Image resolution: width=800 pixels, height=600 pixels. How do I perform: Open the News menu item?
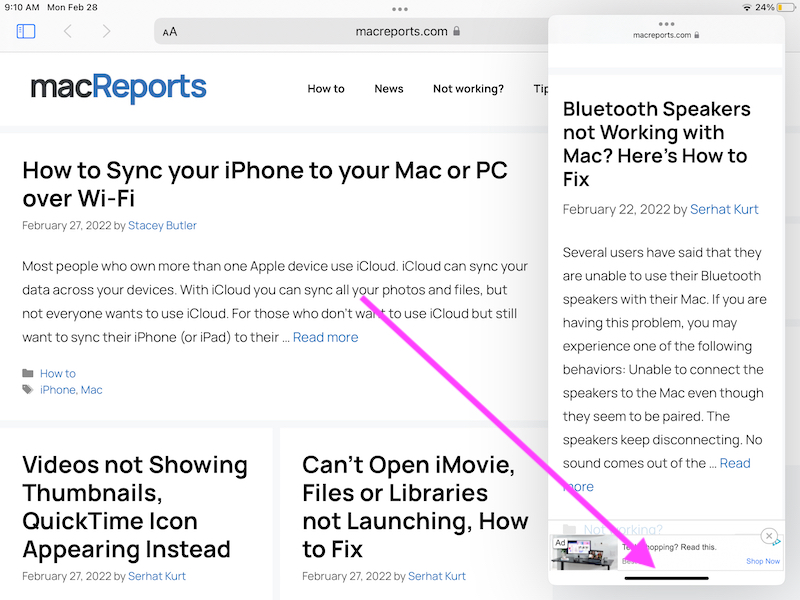tap(389, 89)
